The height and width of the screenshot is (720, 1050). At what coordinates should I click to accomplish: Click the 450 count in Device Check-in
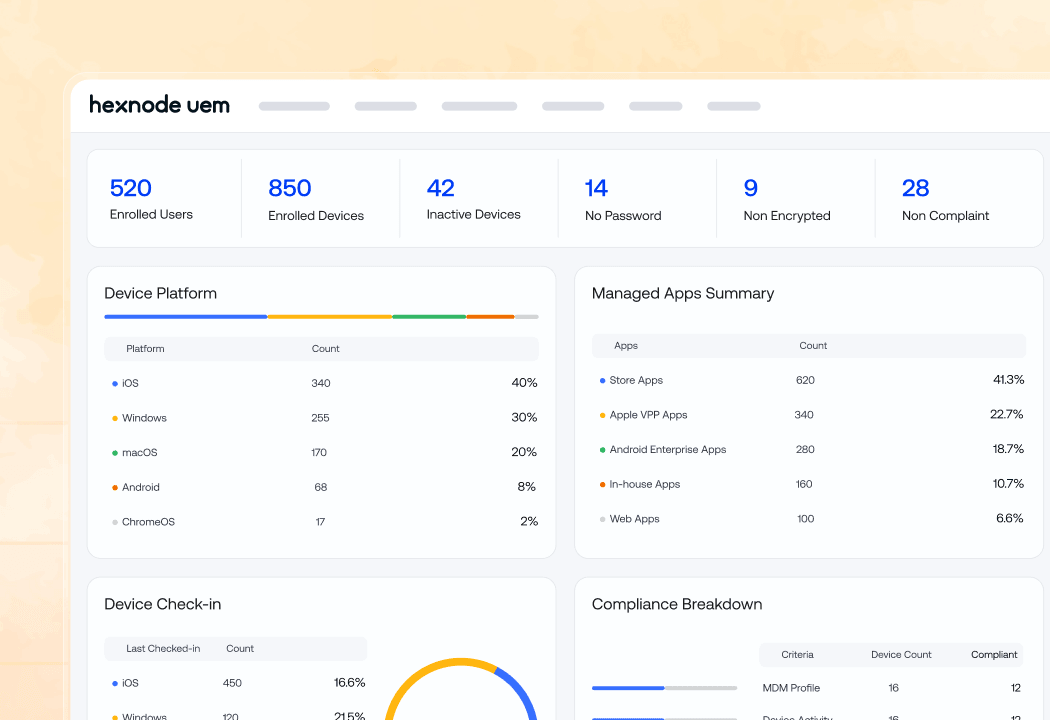click(232, 683)
